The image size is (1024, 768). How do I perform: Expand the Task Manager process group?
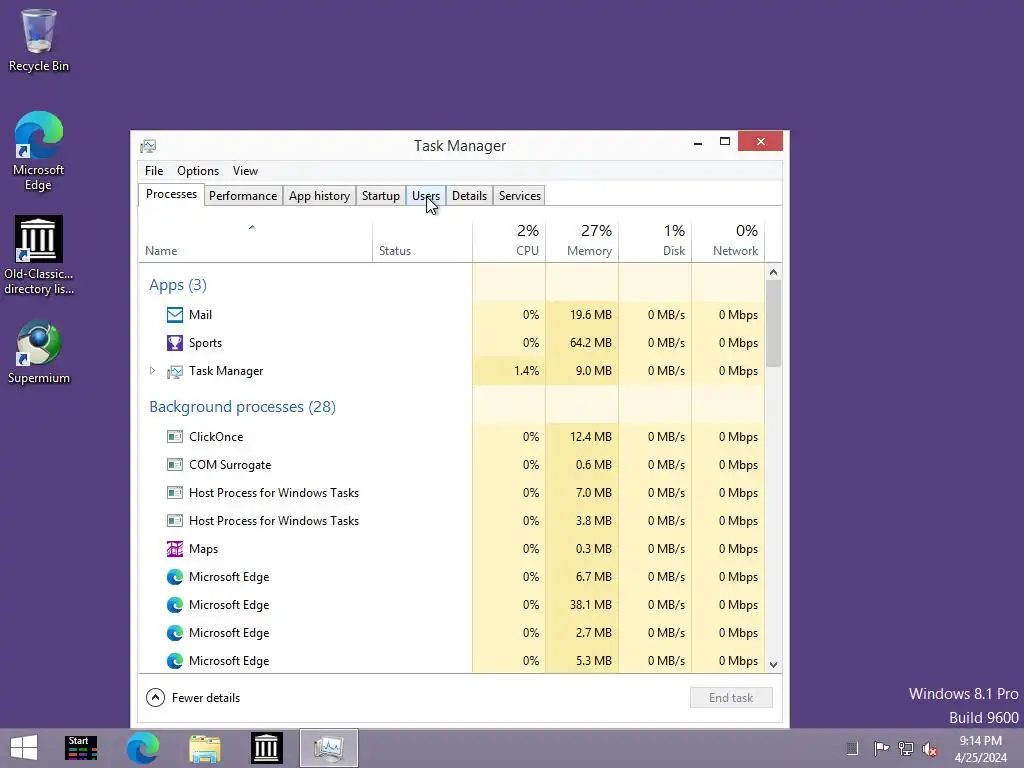coord(152,371)
